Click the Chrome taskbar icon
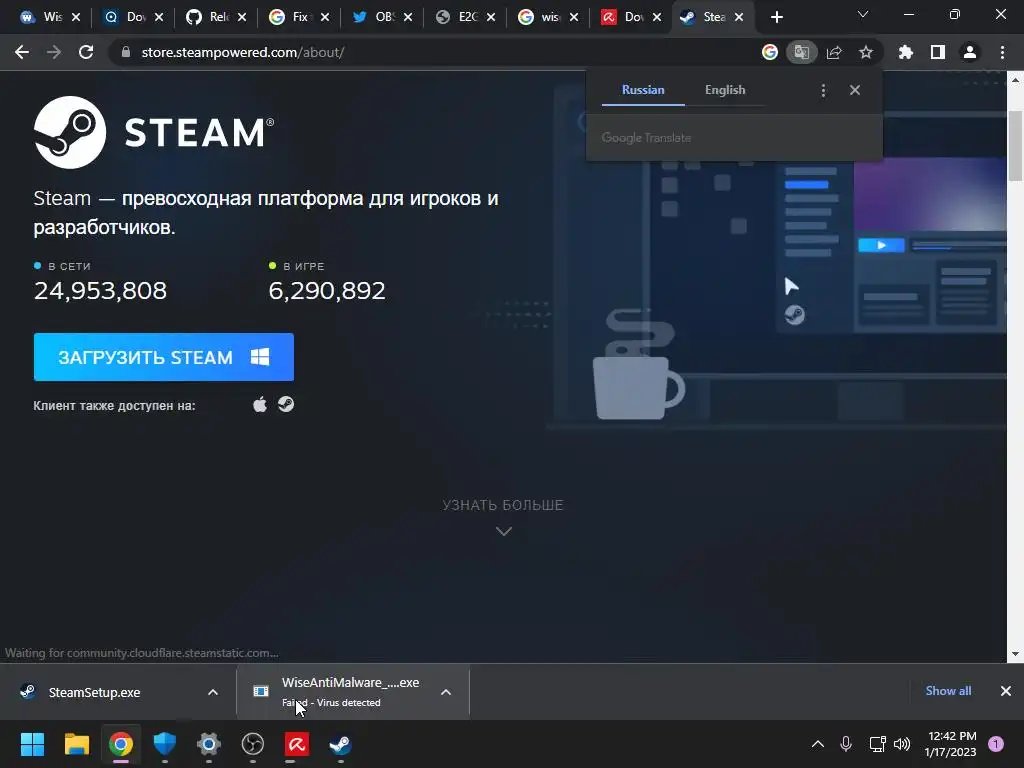The image size is (1024, 768). click(120, 744)
